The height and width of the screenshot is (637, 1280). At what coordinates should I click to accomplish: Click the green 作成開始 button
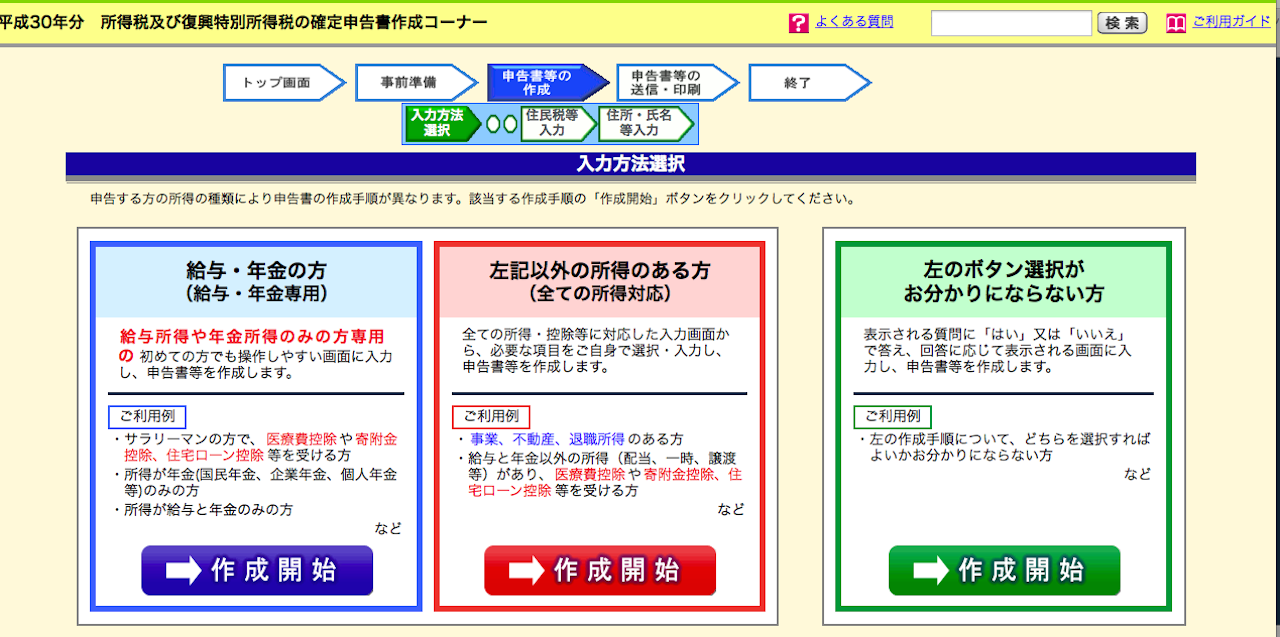click(x=1004, y=570)
